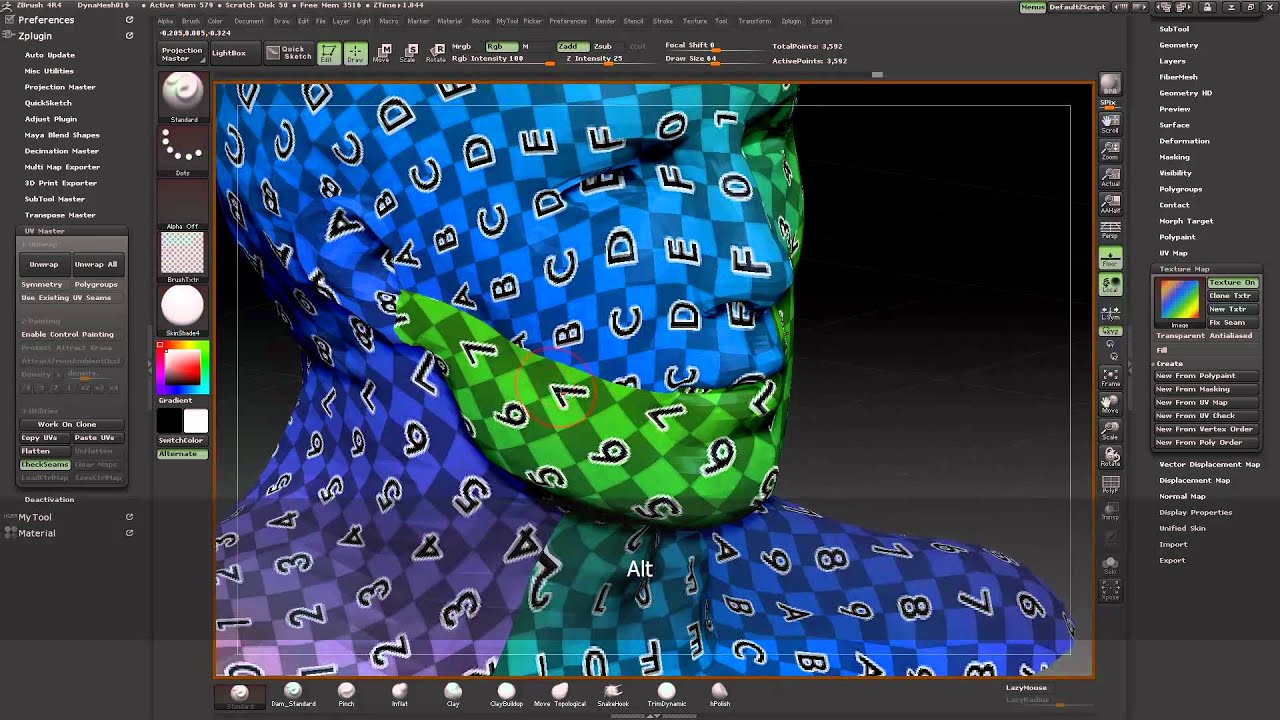This screenshot has width=1280, height=720.
Task: Click New From Polypaint button
Action: tap(1206, 376)
